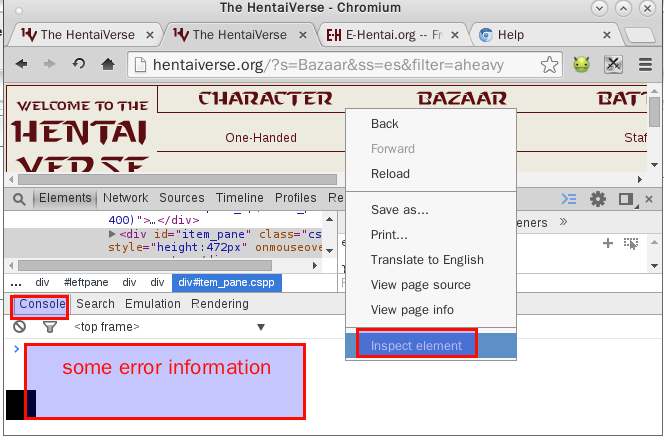Click the browser forward arrow

click(50, 64)
